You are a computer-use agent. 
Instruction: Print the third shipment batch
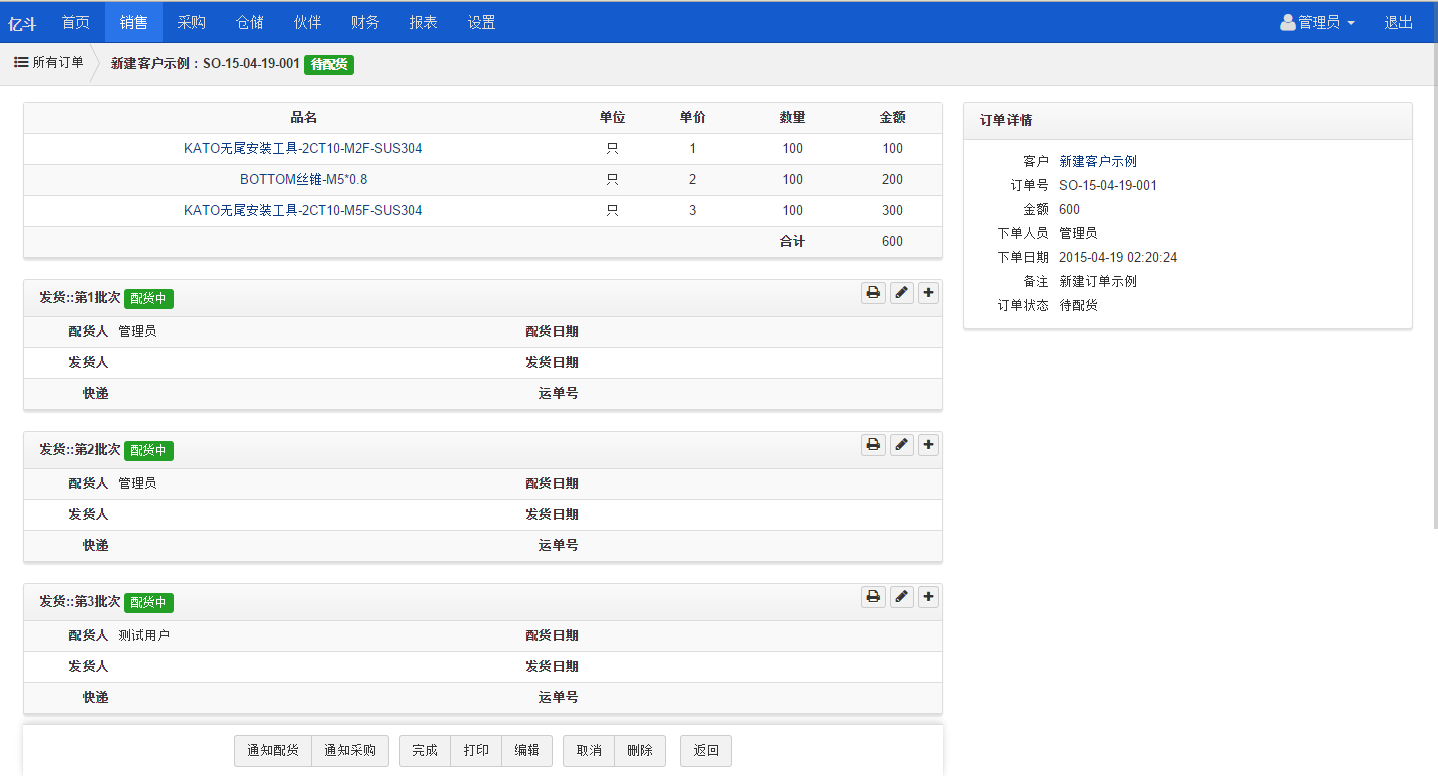click(x=873, y=597)
